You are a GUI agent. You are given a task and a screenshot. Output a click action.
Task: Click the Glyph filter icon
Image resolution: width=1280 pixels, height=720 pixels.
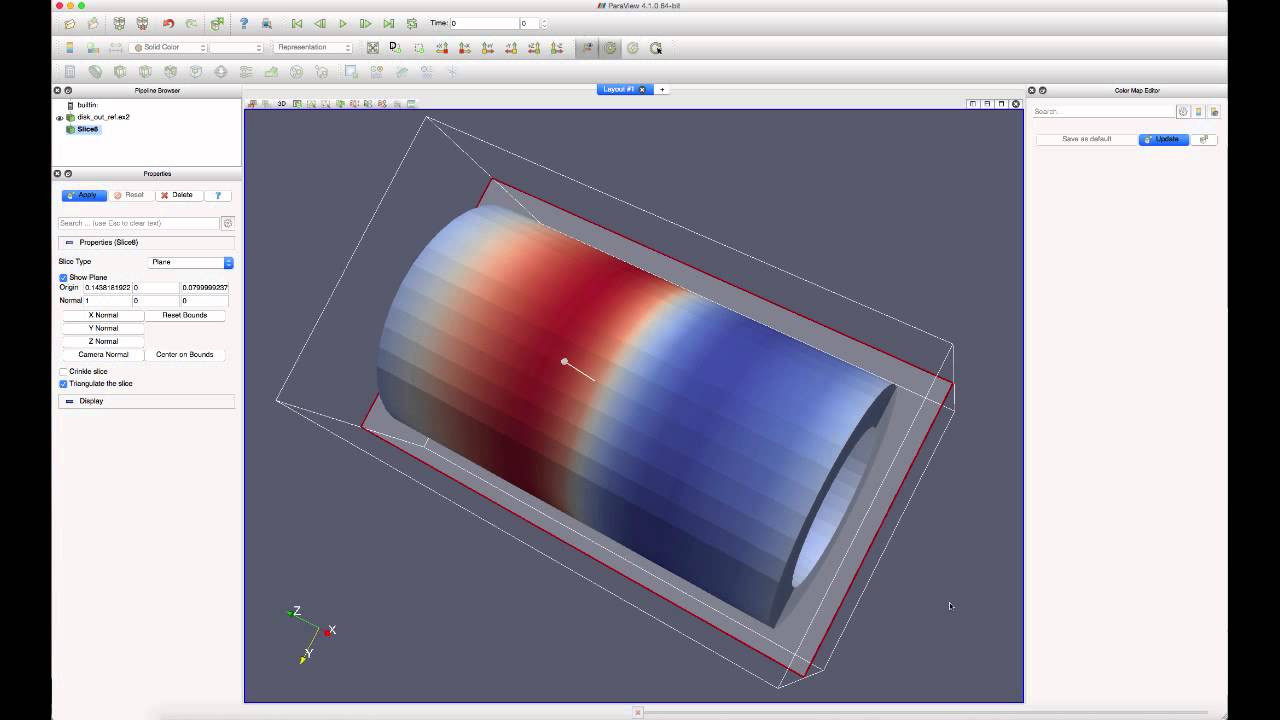click(x=221, y=72)
